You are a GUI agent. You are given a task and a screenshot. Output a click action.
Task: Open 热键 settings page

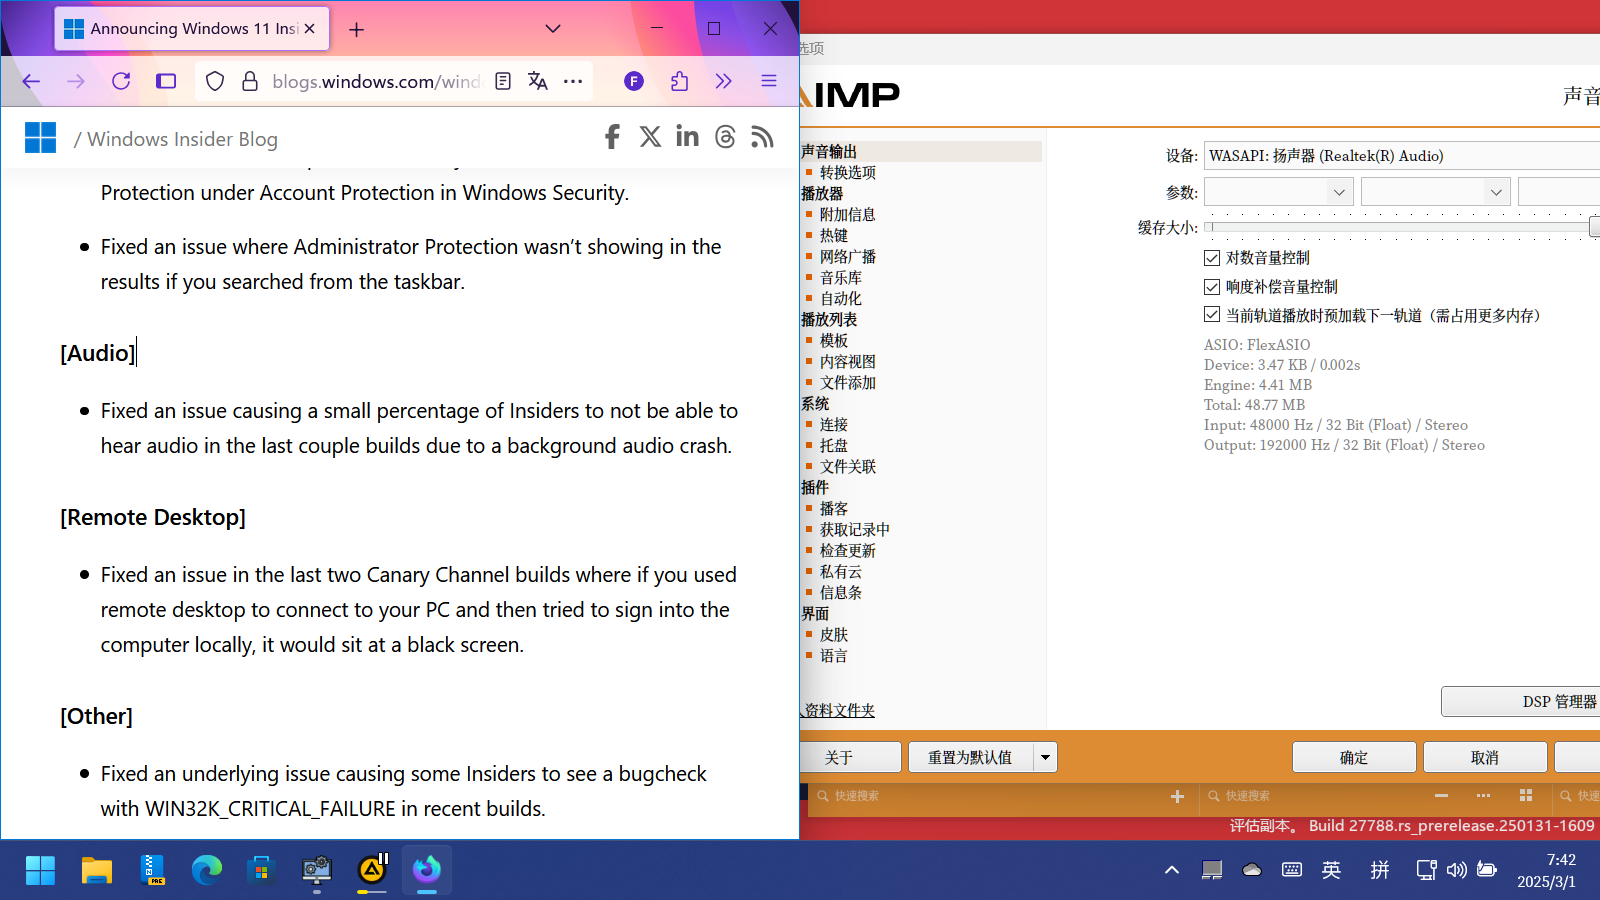coord(834,235)
